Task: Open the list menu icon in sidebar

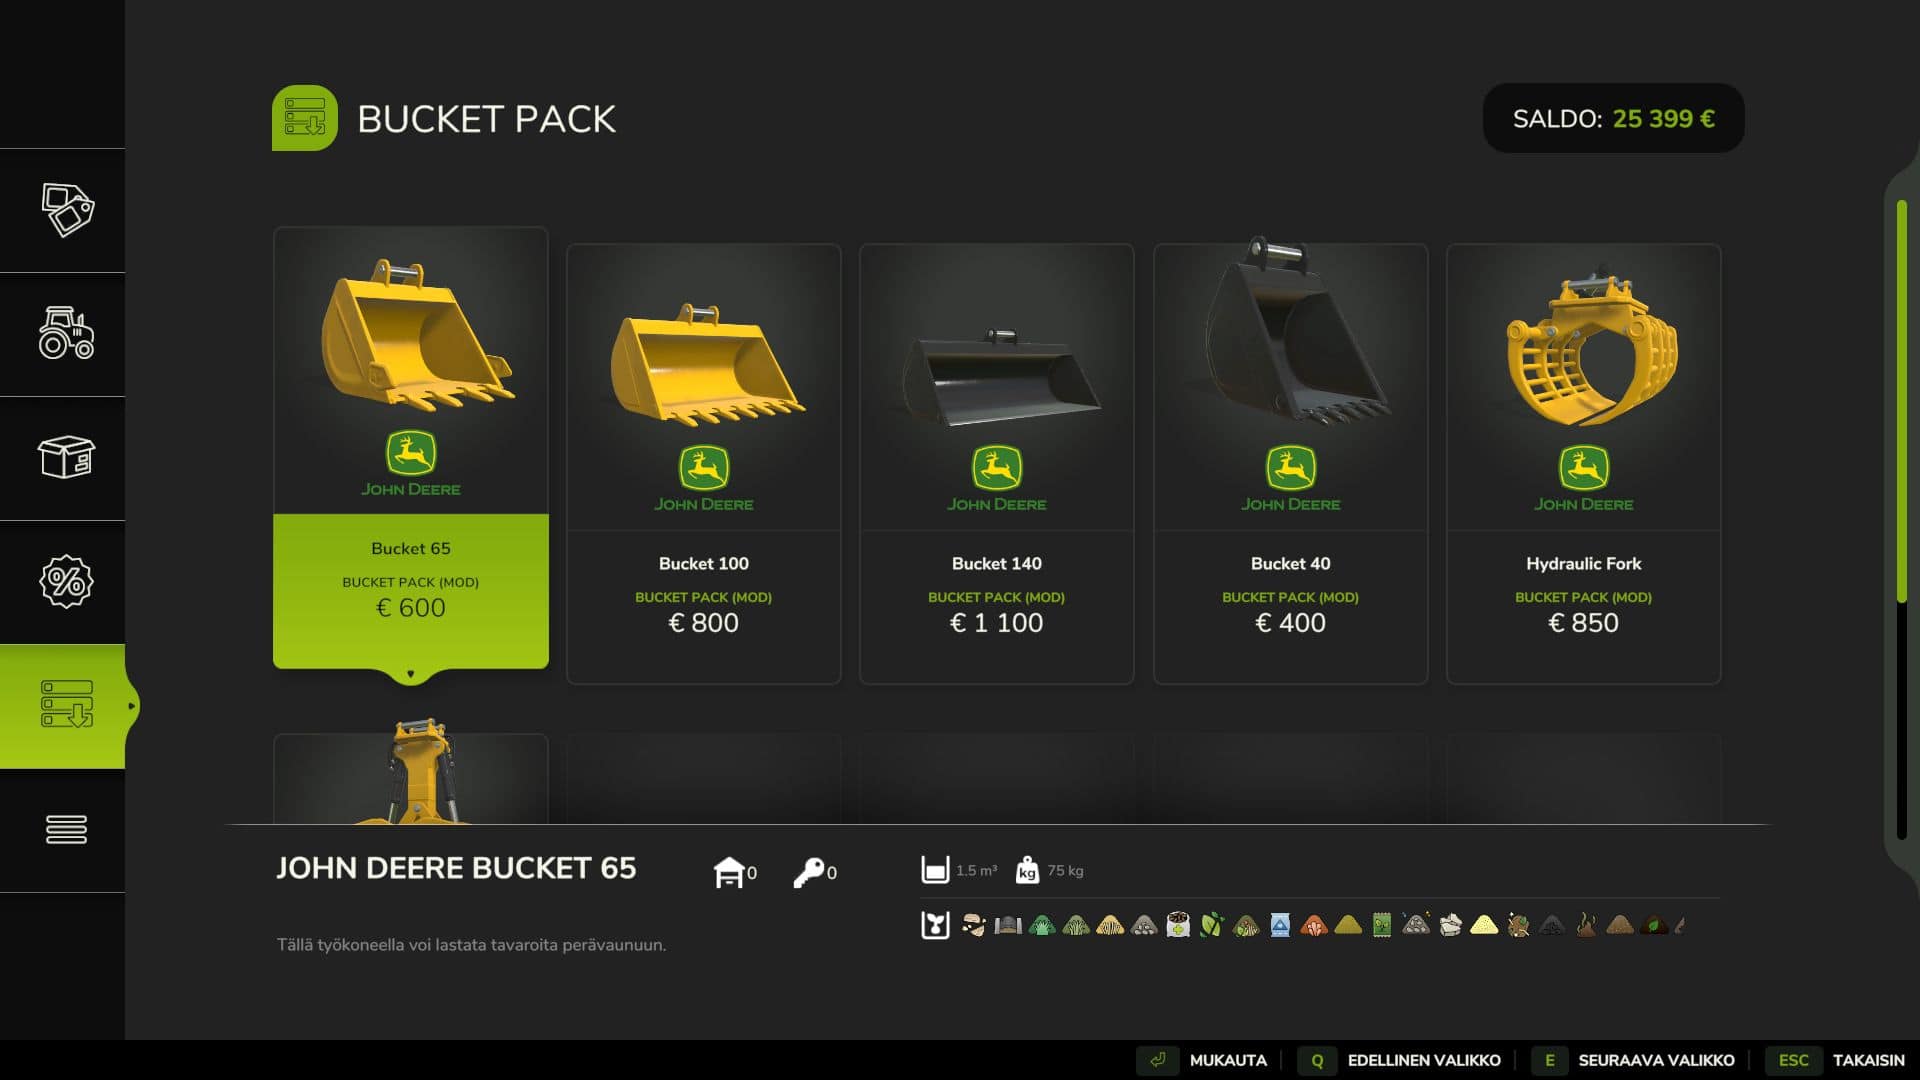Action: [x=66, y=830]
